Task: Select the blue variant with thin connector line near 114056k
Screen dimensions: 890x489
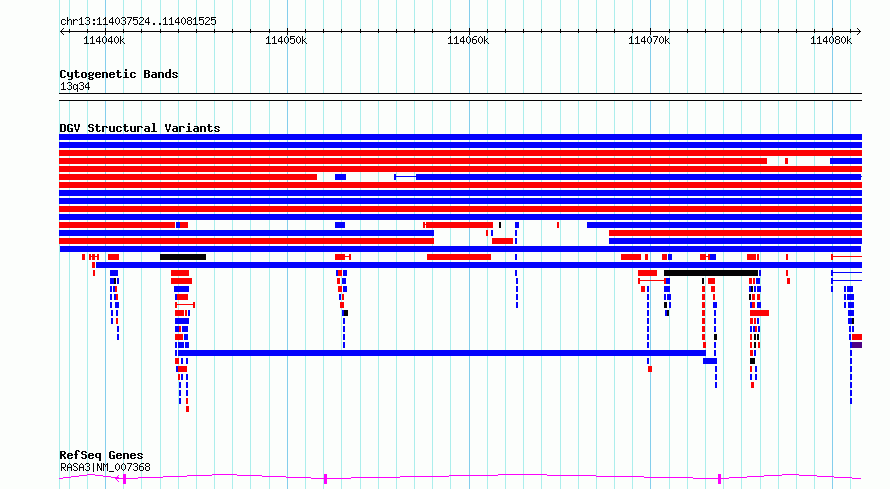Action: [628, 177]
